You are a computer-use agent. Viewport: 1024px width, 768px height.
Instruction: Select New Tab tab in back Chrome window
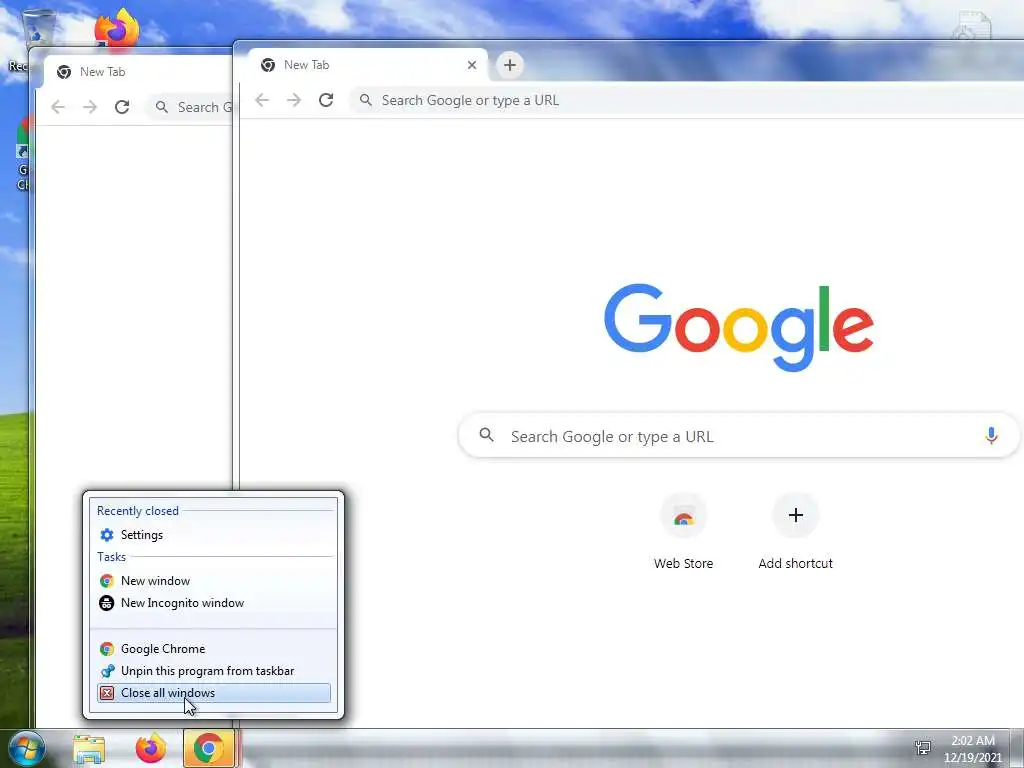tap(137, 72)
